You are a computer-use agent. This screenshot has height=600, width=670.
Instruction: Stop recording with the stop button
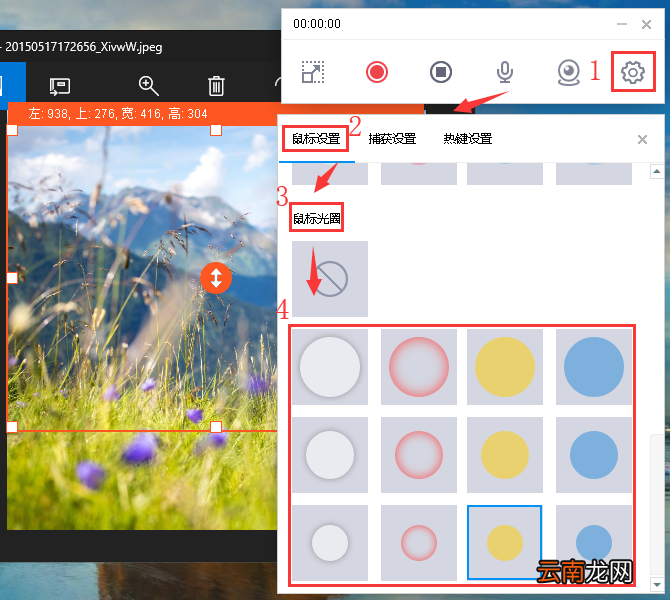coord(441,72)
